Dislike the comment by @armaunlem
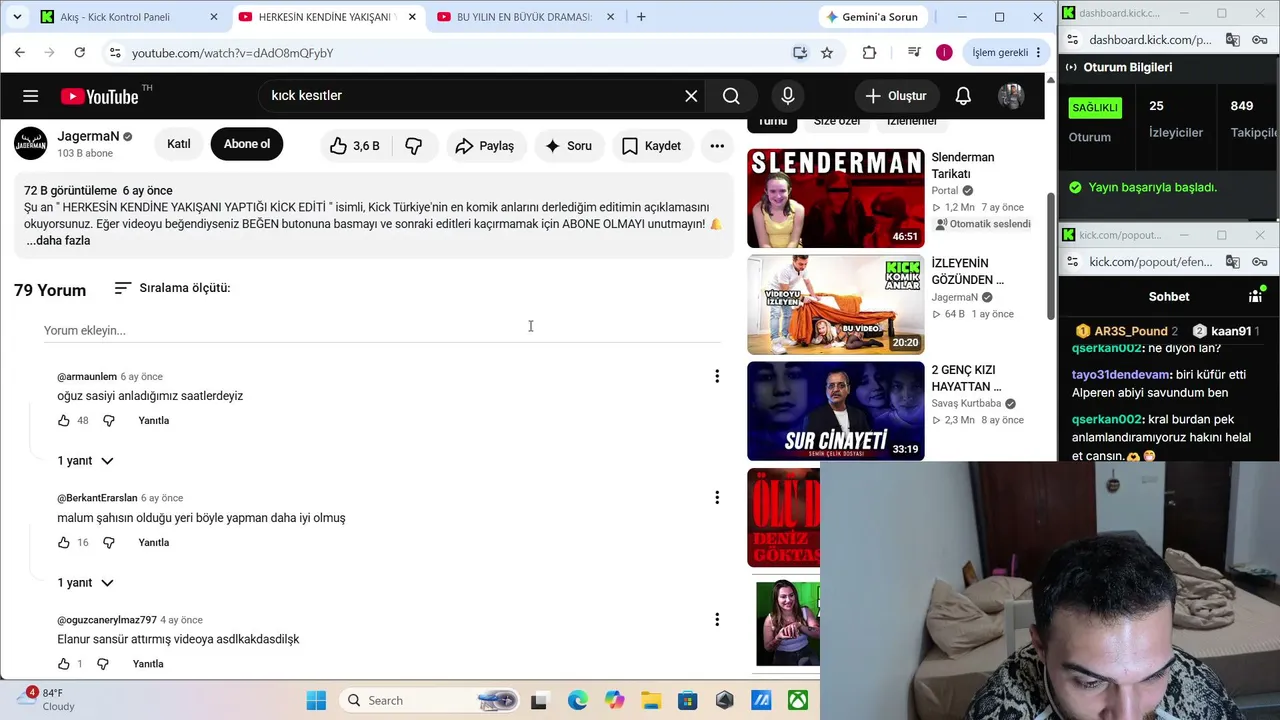1280x720 pixels. click(109, 421)
